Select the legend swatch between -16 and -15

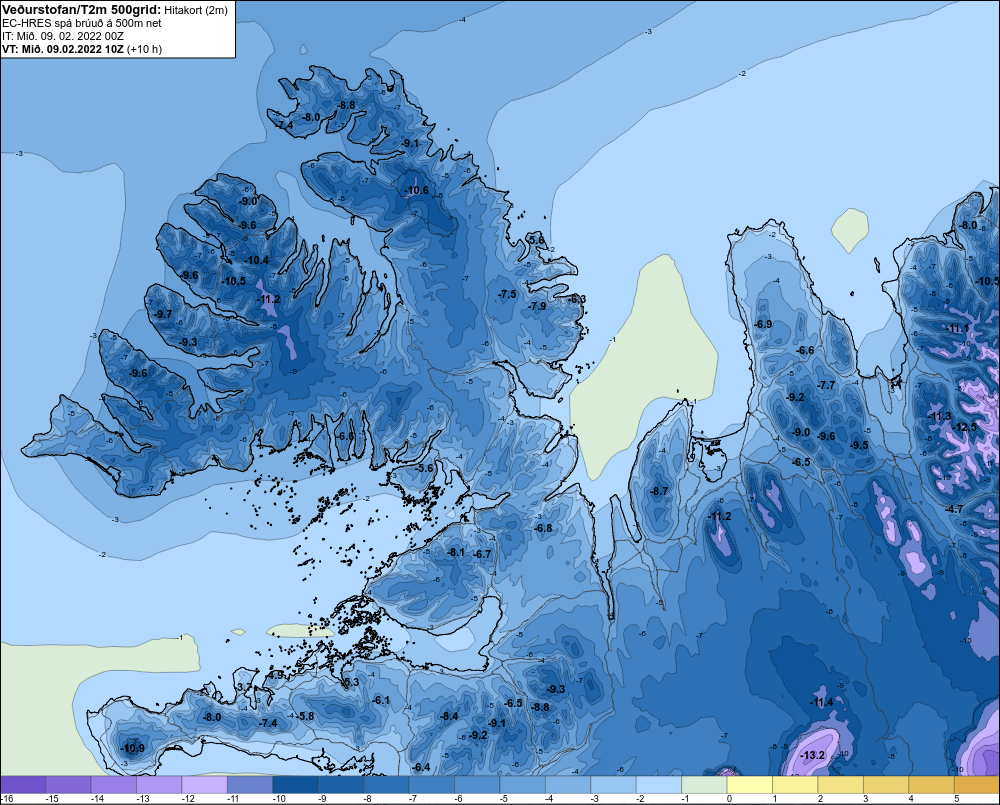point(23,785)
